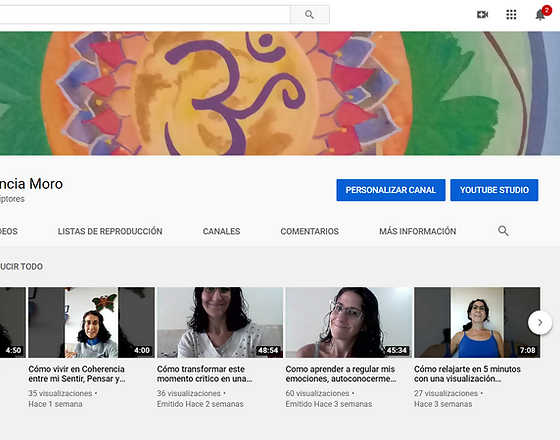The image size is (560, 440).
Task: Click in the YouTube search field
Action: 145,15
